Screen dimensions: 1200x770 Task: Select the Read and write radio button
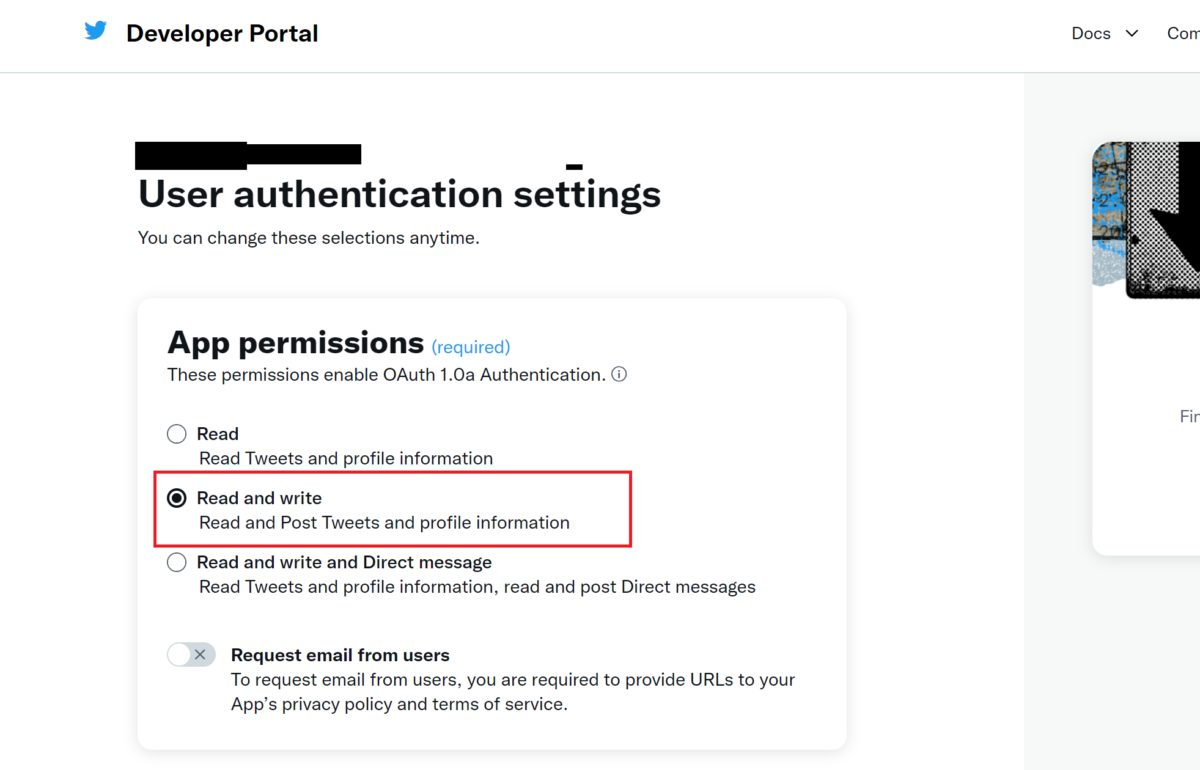coord(176,497)
